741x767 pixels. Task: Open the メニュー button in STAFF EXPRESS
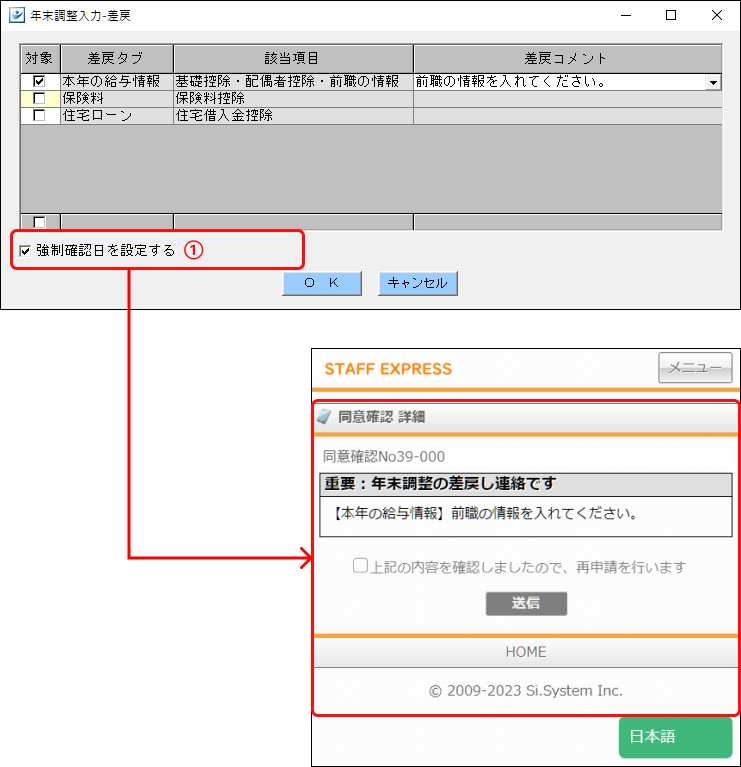(x=695, y=367)
